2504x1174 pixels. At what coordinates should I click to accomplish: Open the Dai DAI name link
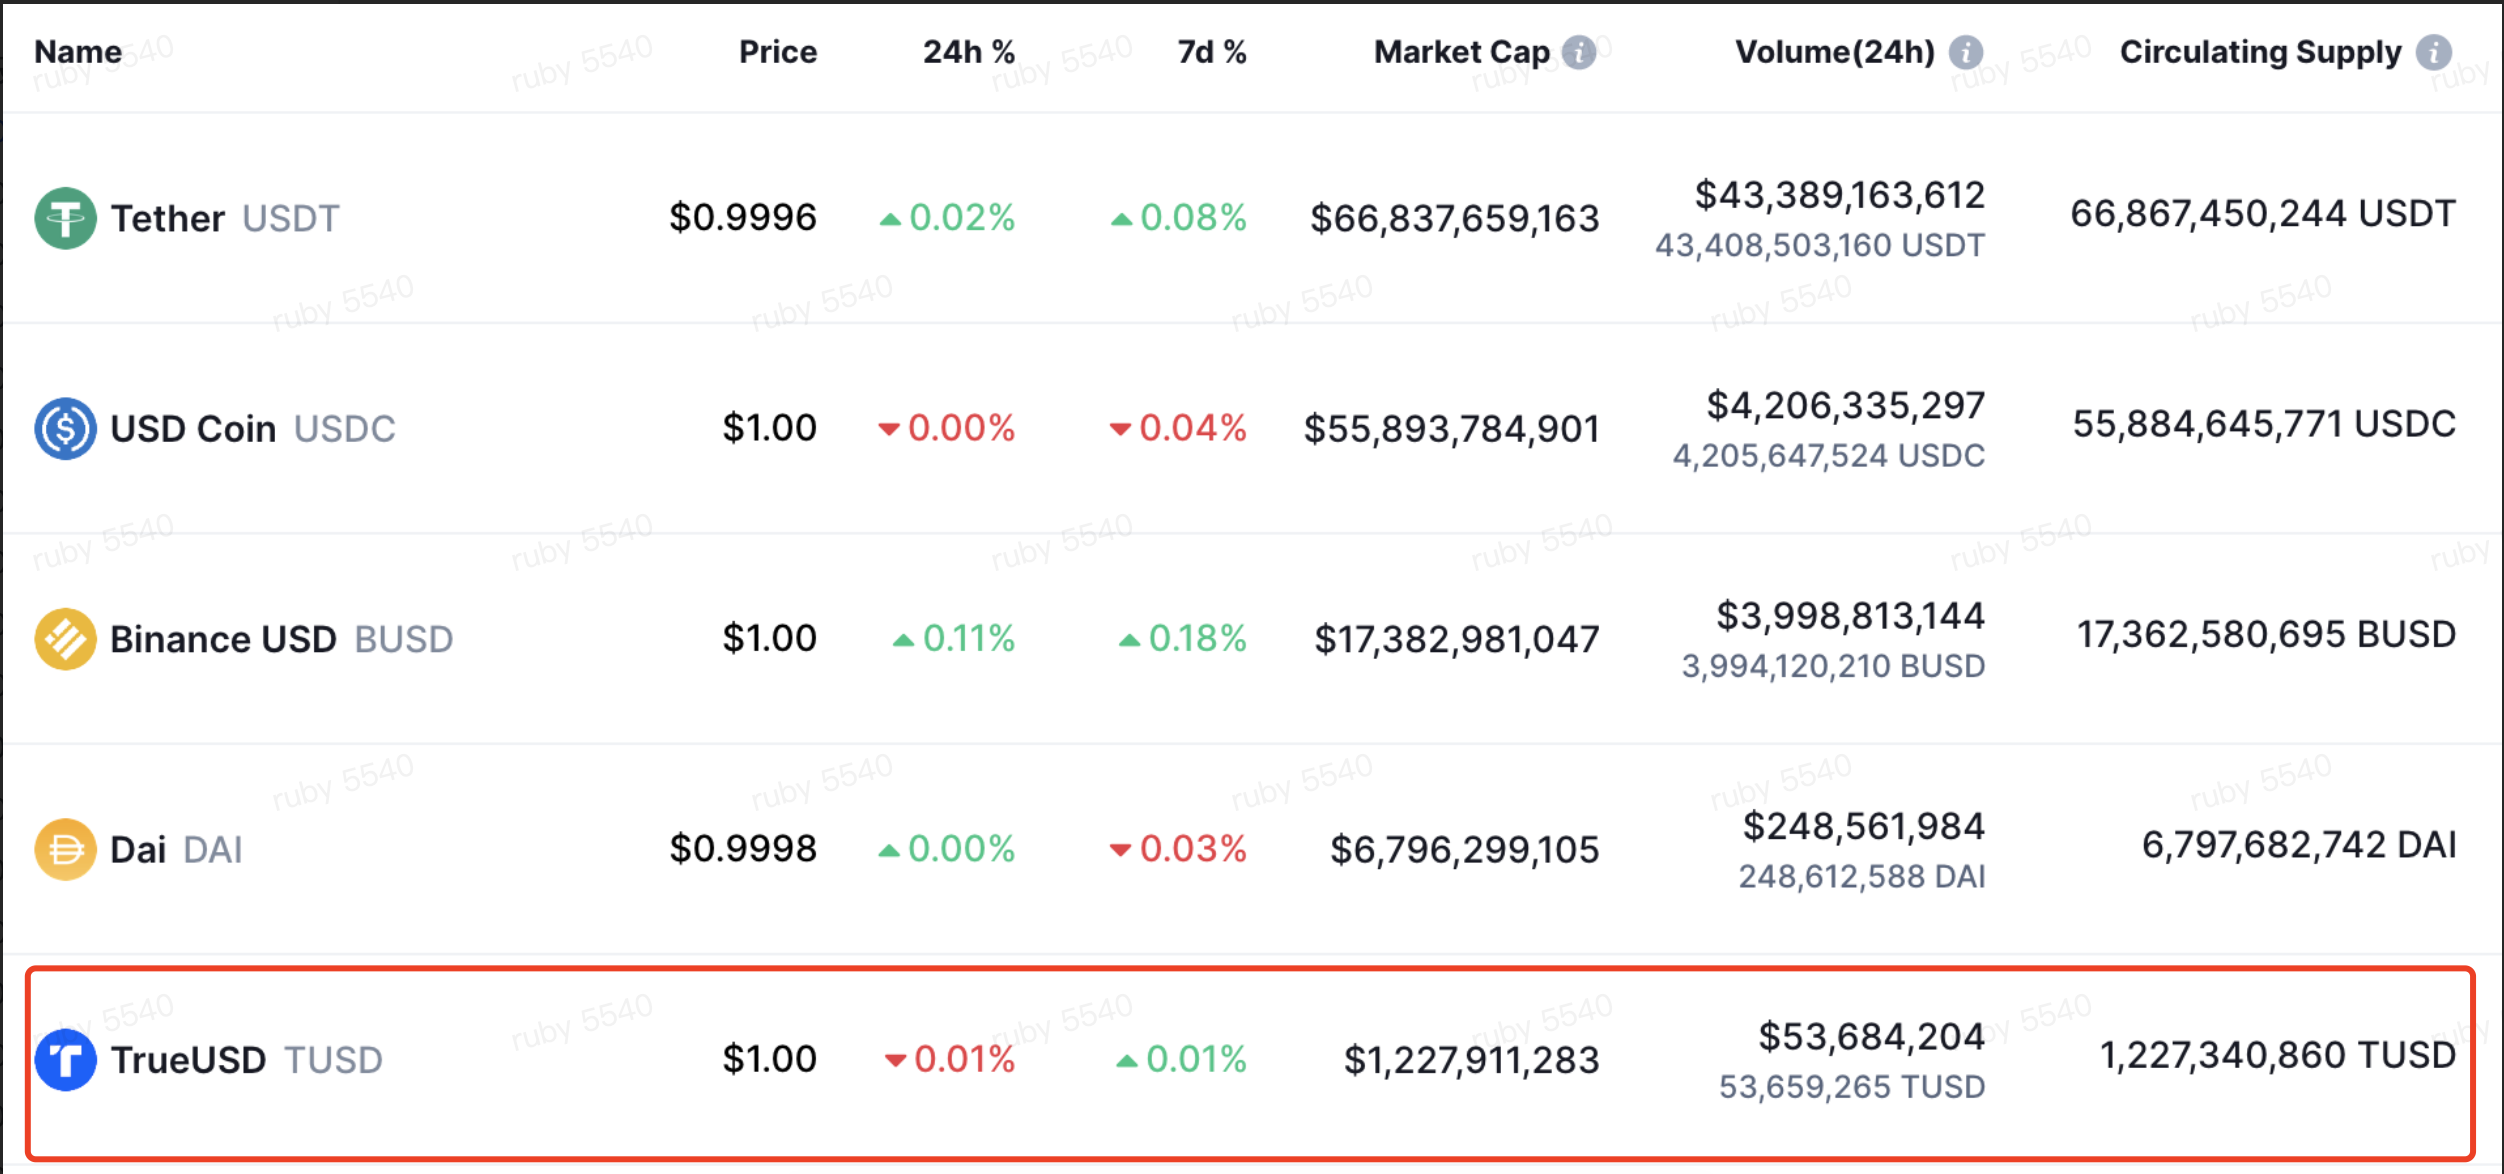(x=176, y=849)
